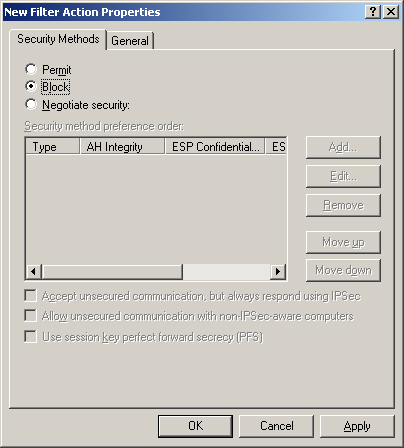Image resolution: width=404 pixels, height=448 pixels.
Task: Click the help question mark icon
Action: [373, 12]
